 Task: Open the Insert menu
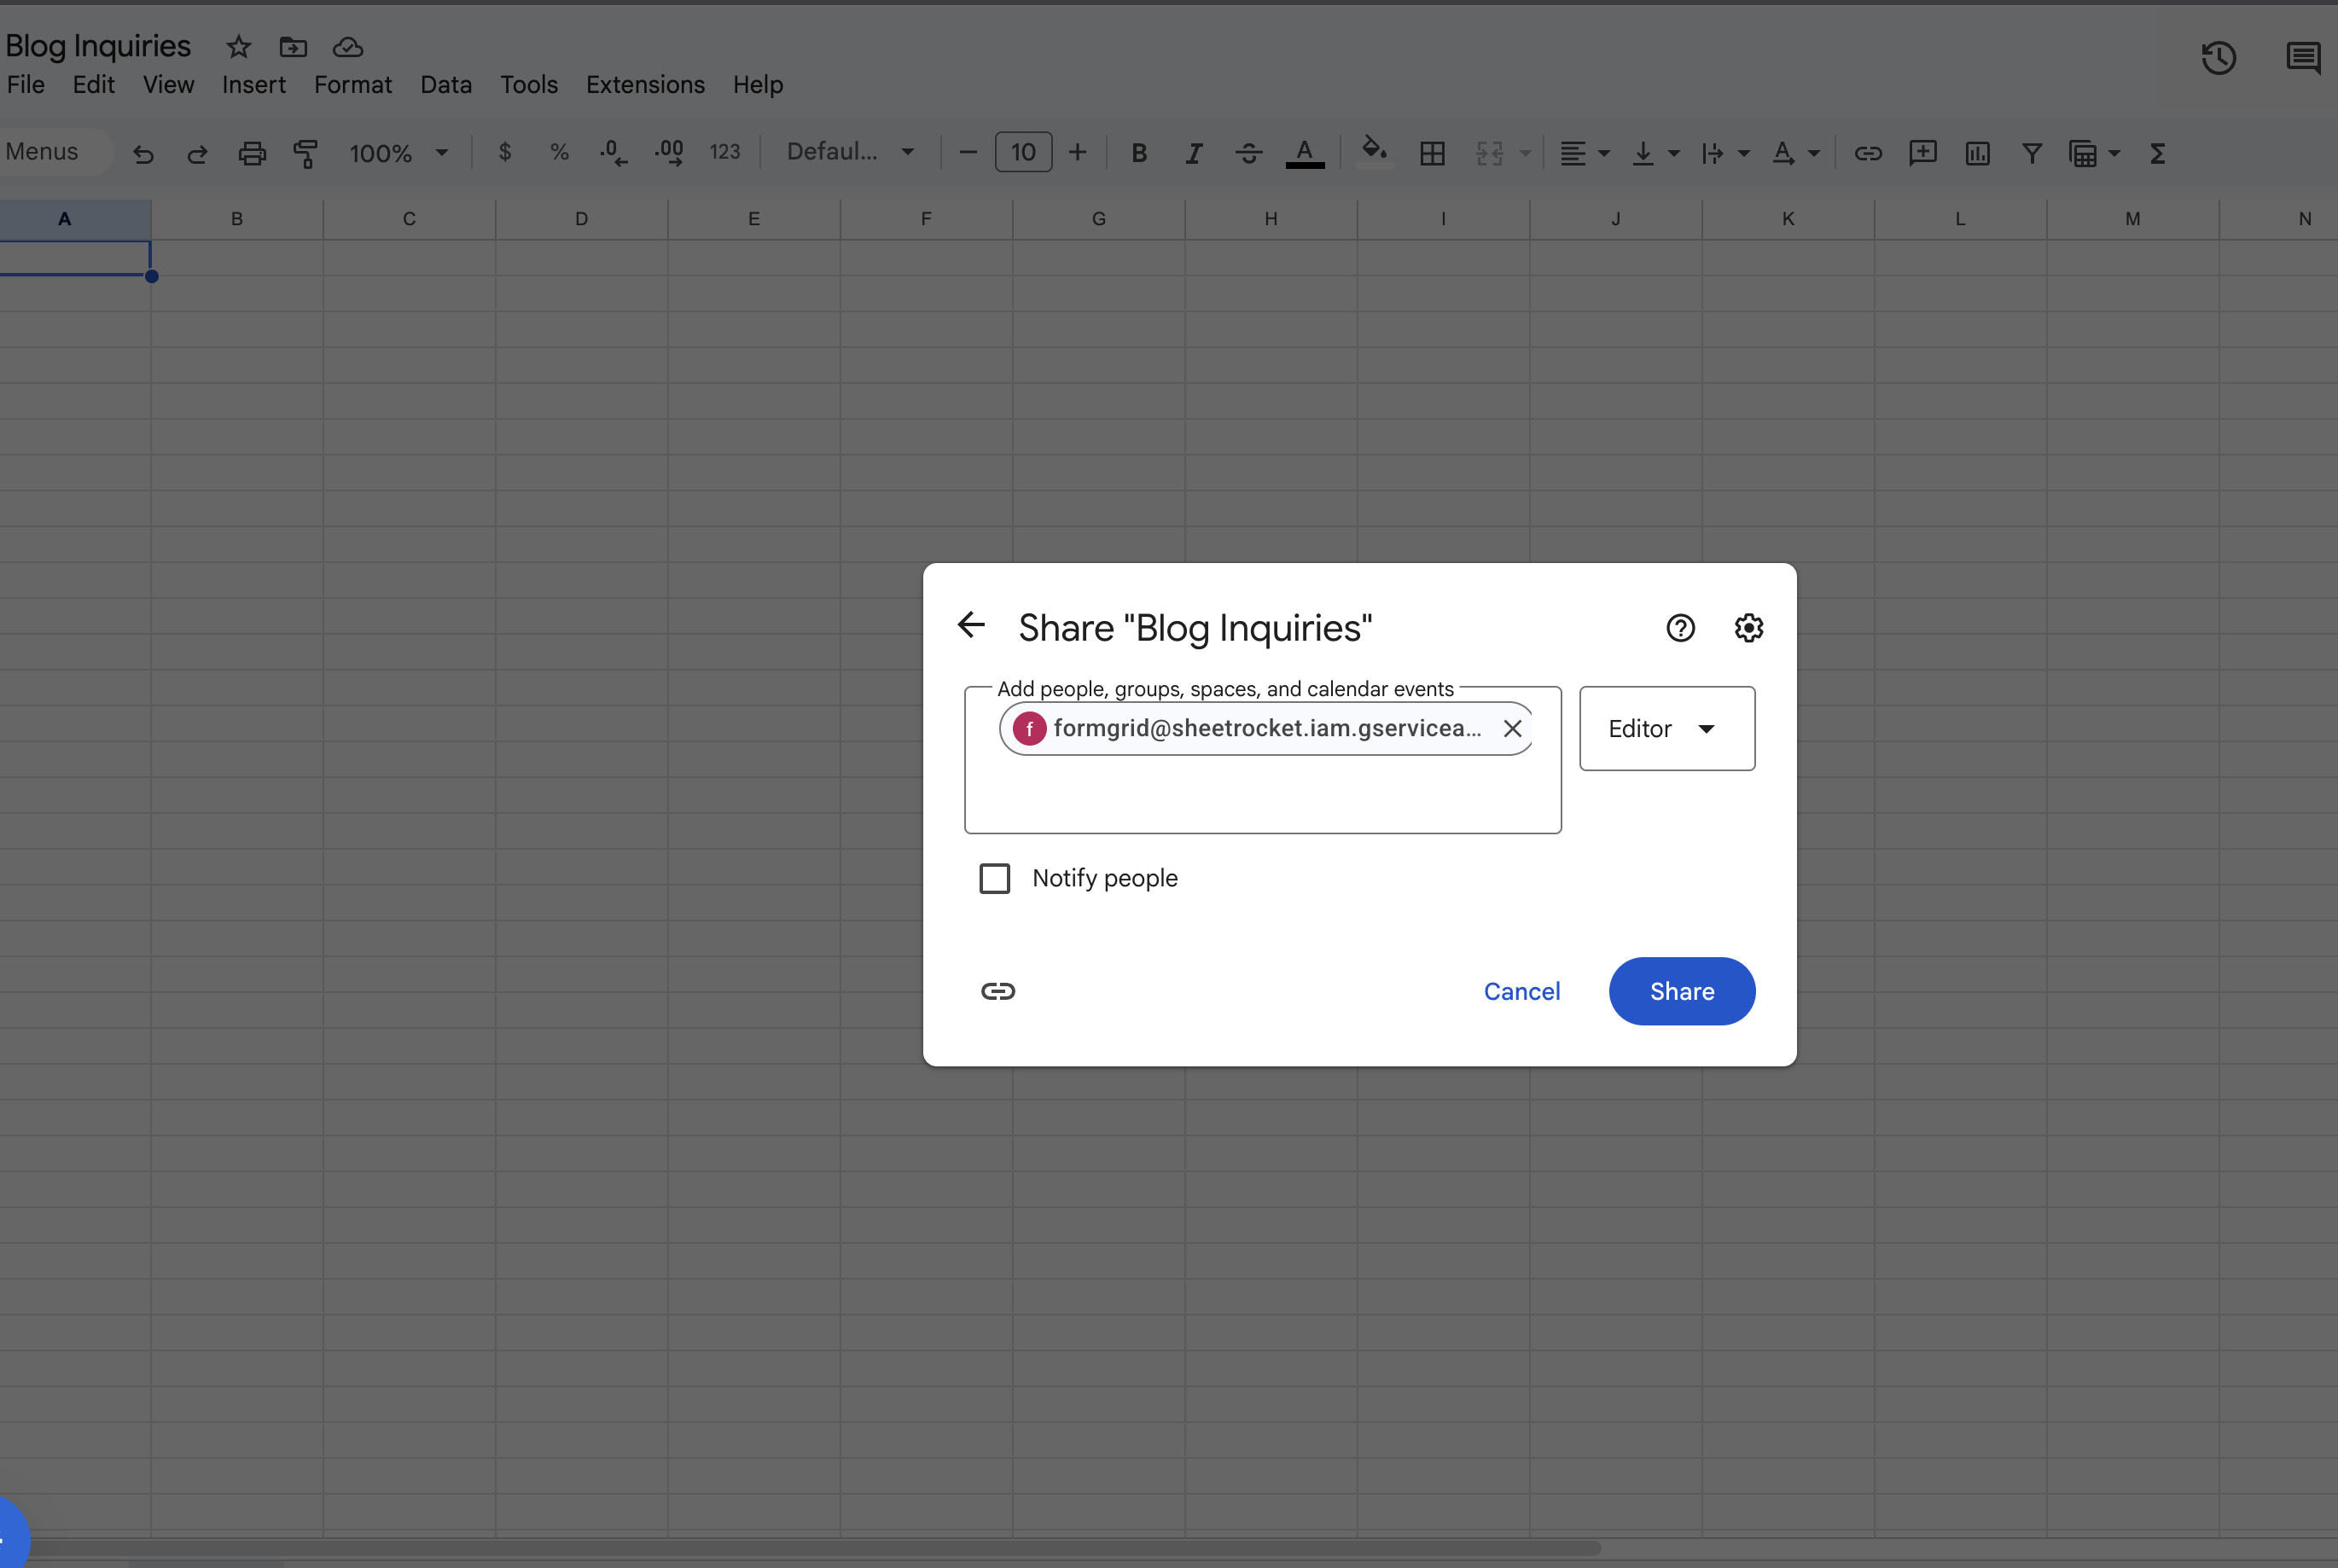pyautogui.click(x=254, y=85)
